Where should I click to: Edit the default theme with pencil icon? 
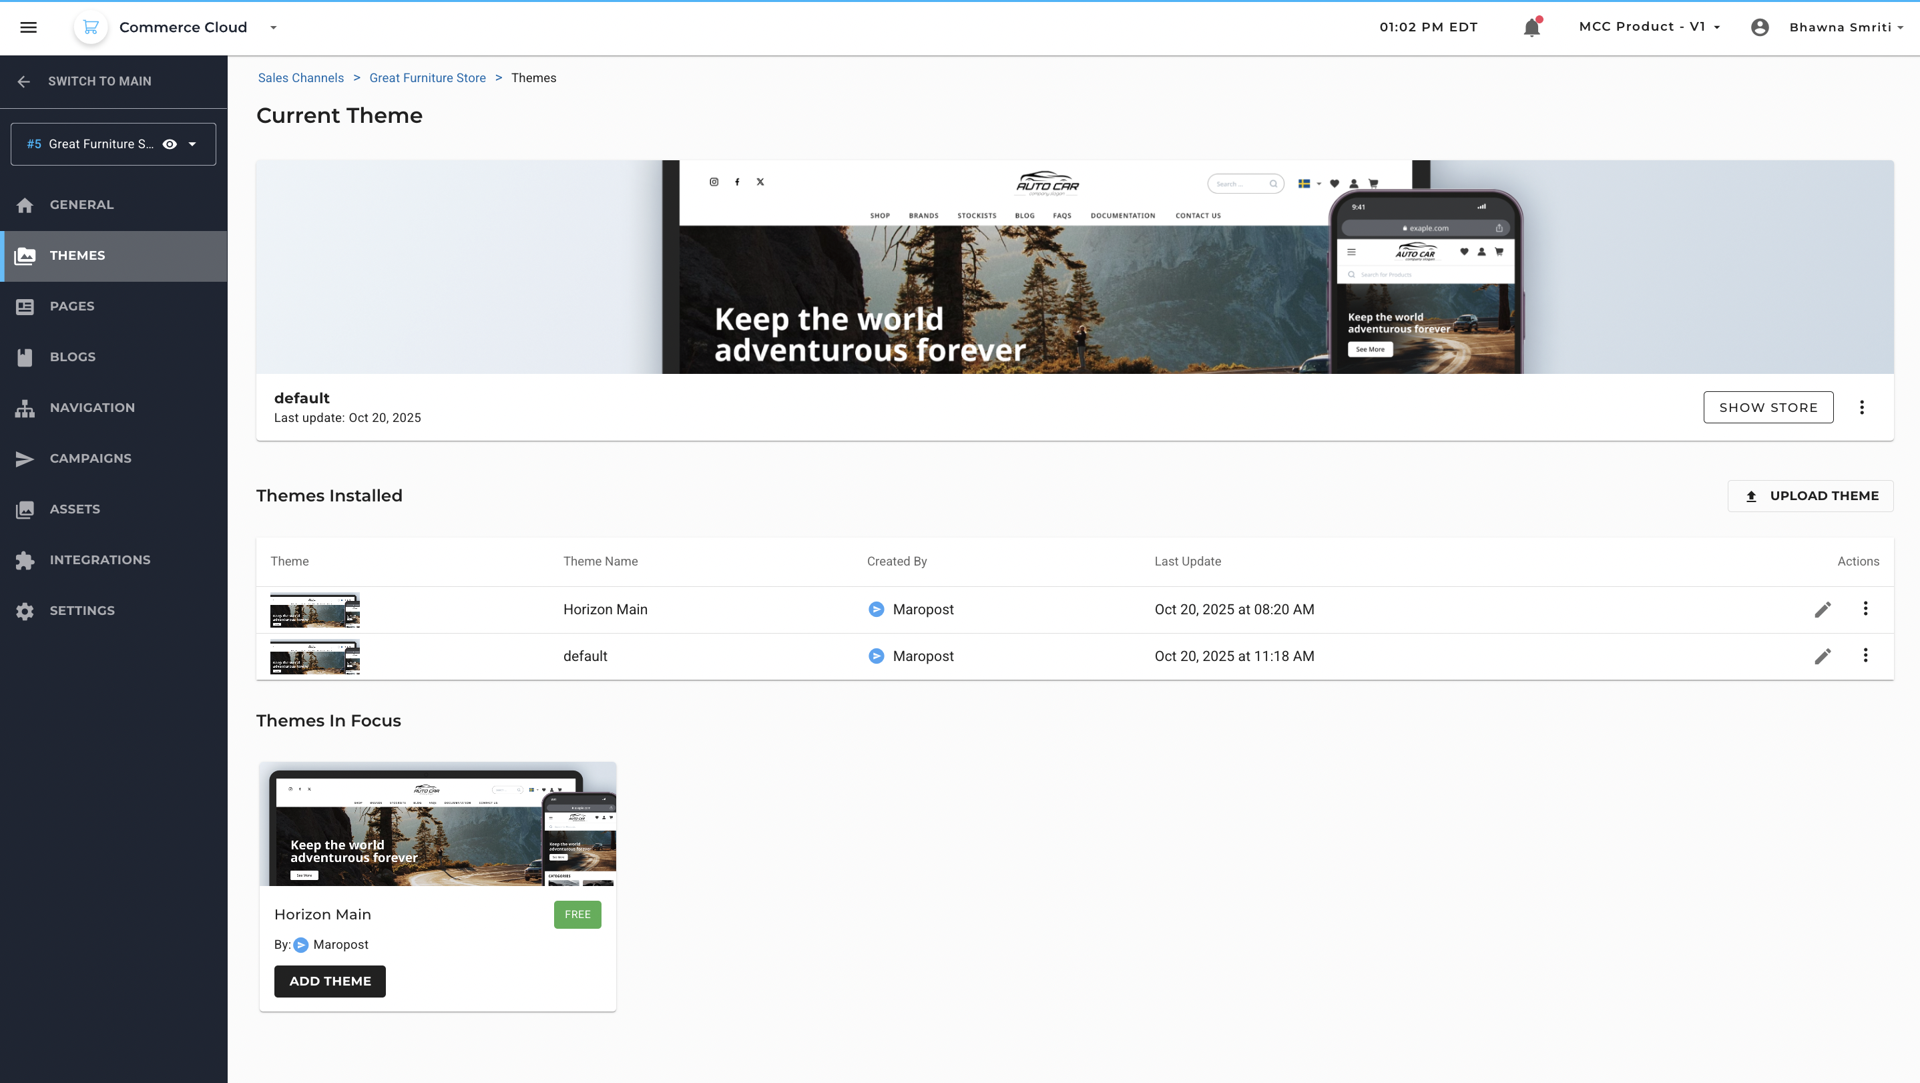click(1822, 657)
